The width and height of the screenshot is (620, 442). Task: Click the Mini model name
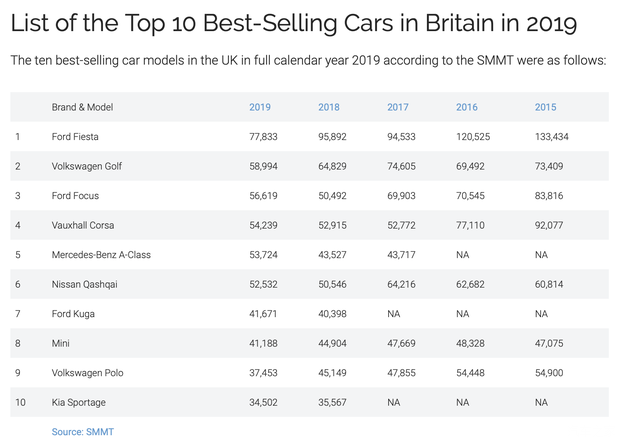(61, 343)
